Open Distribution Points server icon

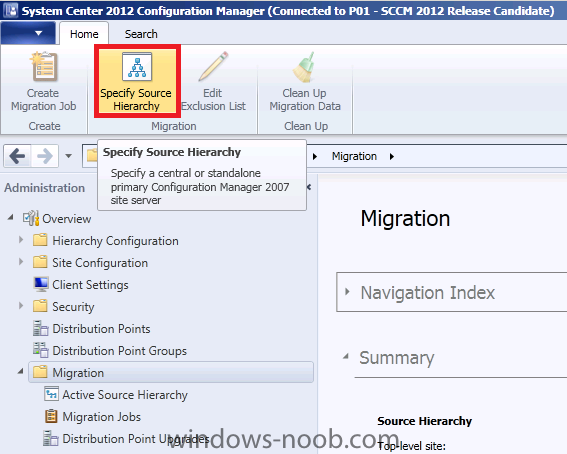(40, 328)
